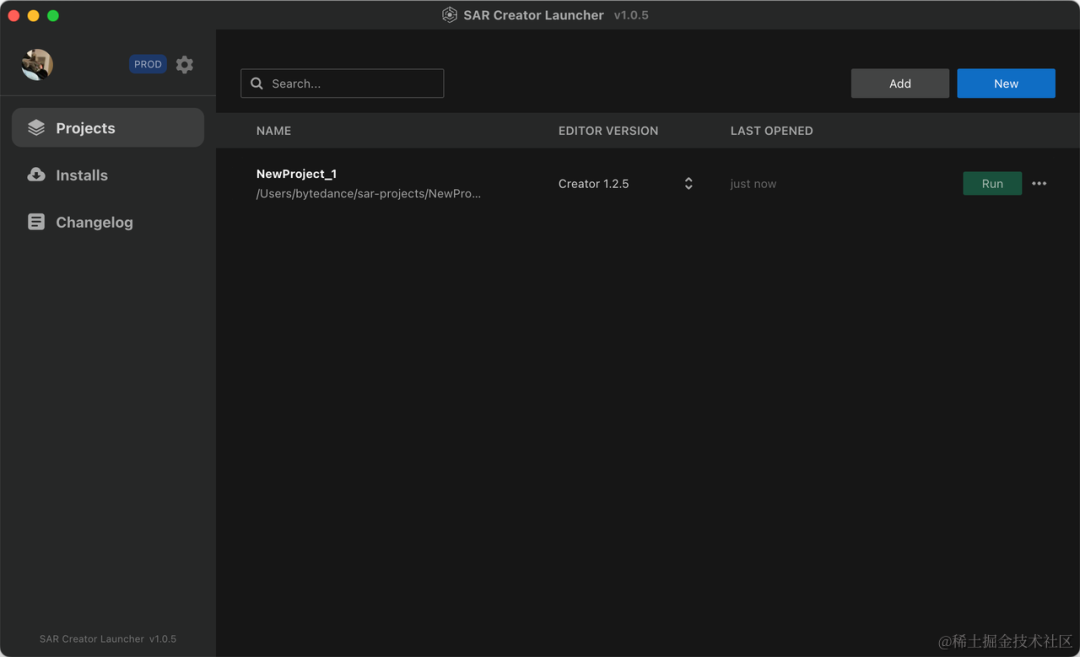Click the Installs cloud download icon
Image resolution: width=1080 pixels, height=657 pixels.
[x=36, y=175]
